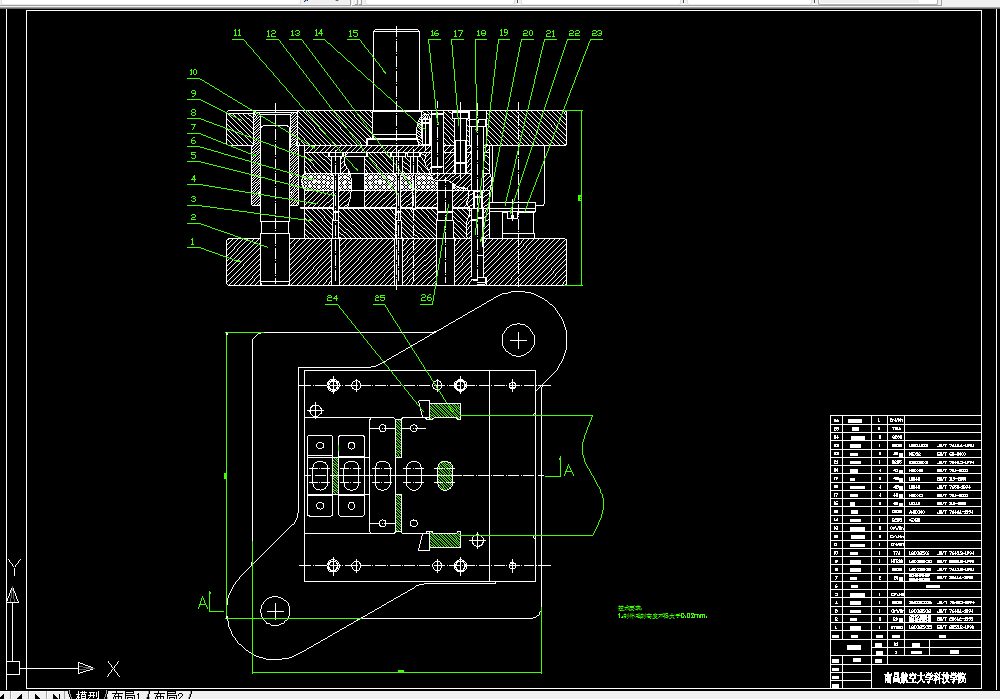Select the lower-left guide post hole crosshair
Viewport: 1000px width, 699px height.
coord(275,612)
